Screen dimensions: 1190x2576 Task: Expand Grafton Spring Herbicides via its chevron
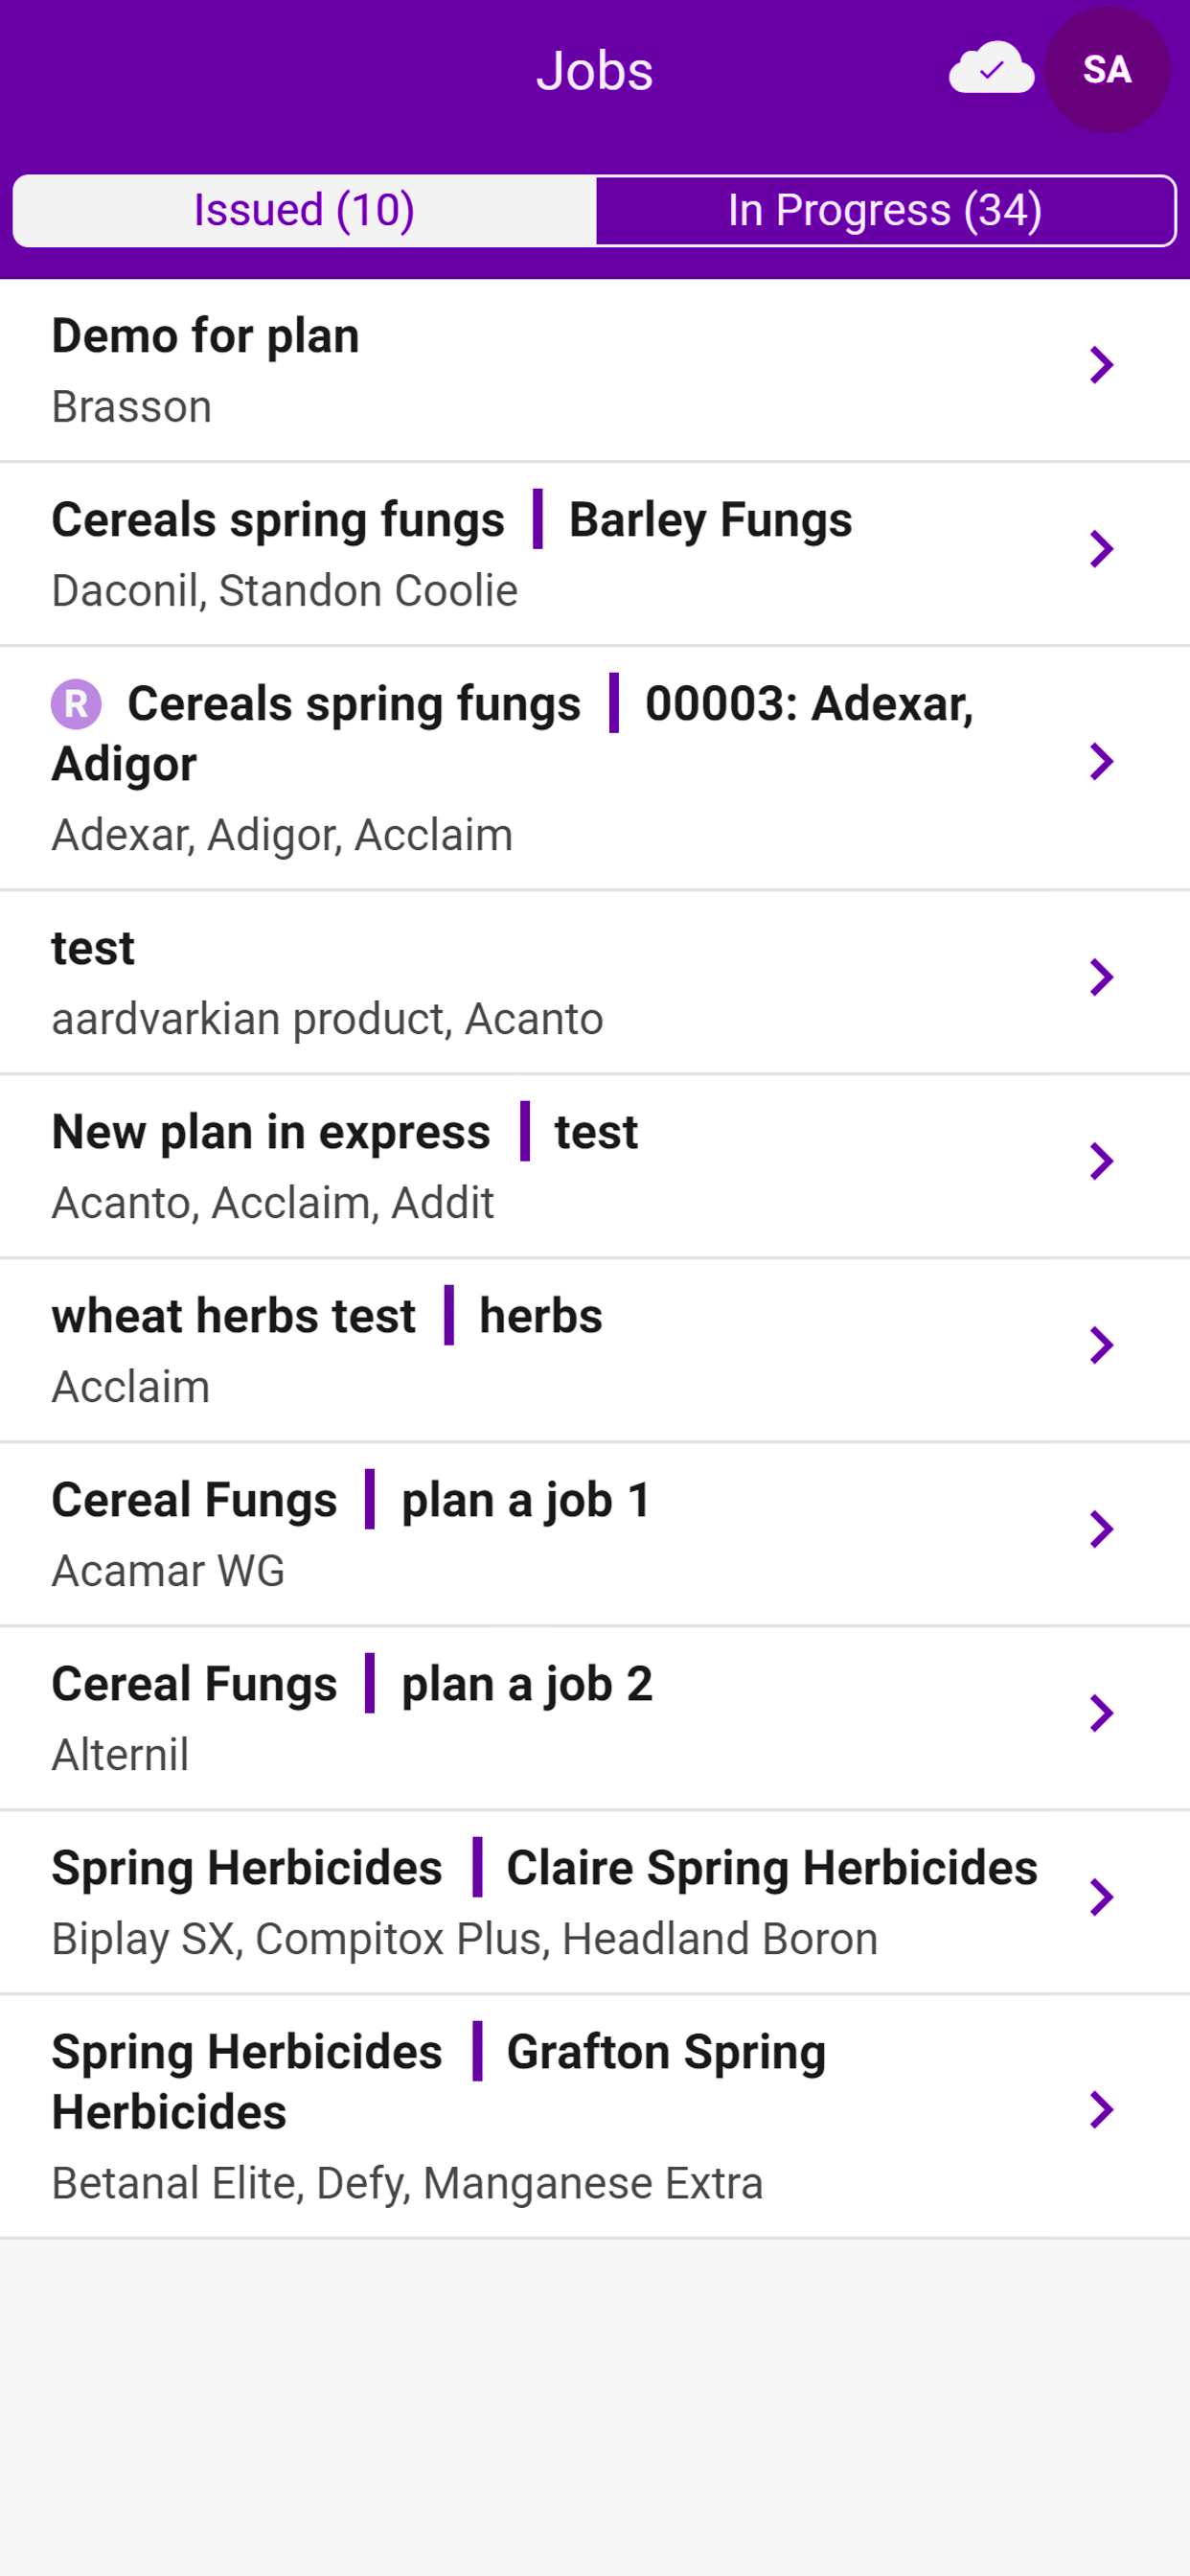point(1101,2110)
